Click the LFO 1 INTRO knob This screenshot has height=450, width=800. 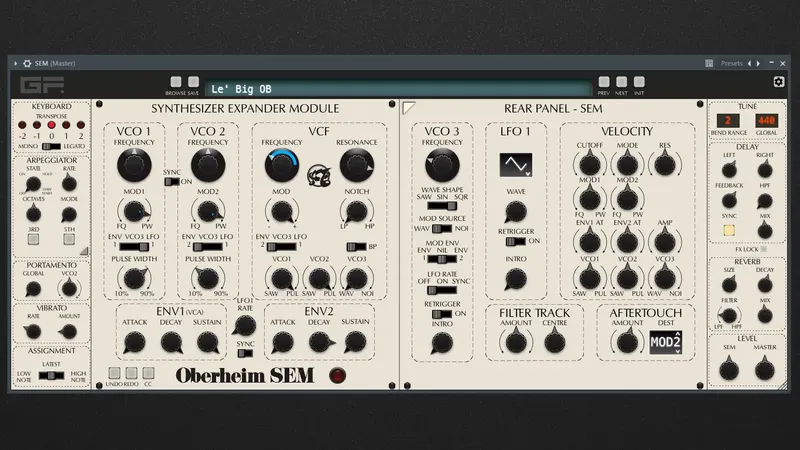pyautogui.click(x=516, y=279)
